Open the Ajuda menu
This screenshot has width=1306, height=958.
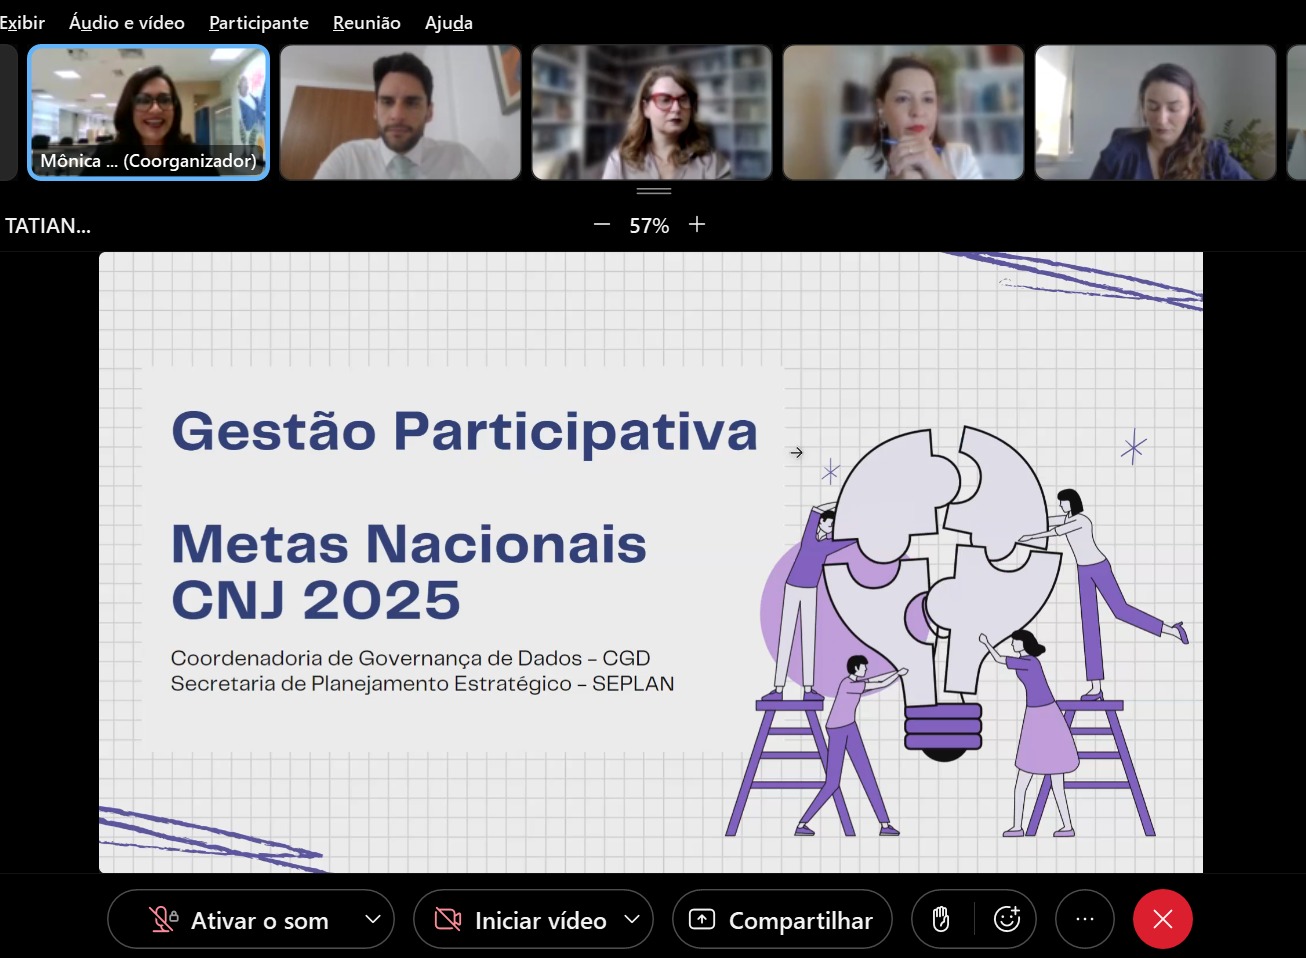[449, 22]
